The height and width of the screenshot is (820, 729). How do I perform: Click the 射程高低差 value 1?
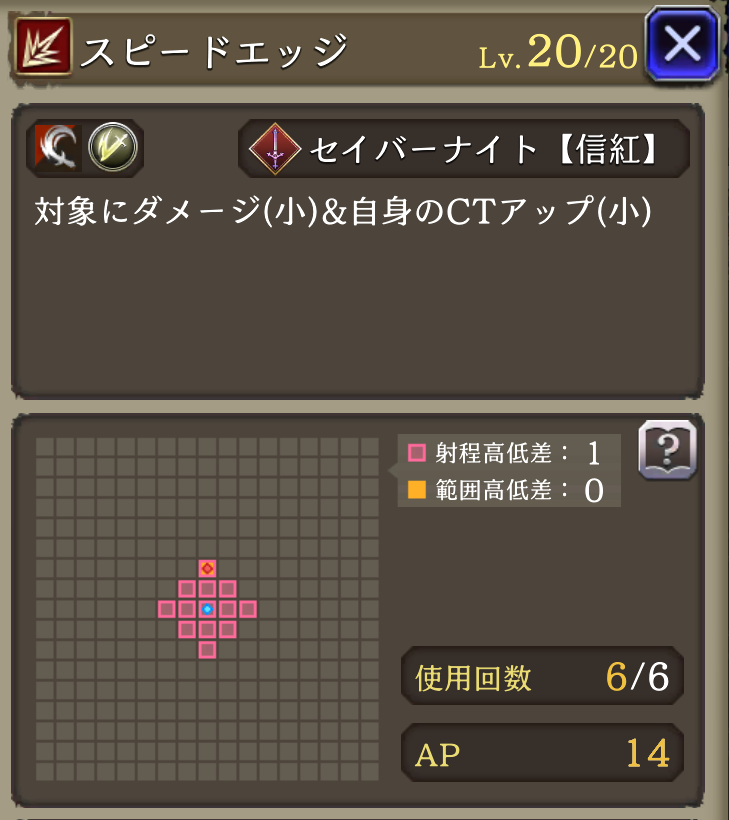pyautogui.click(x=594, y=453)
